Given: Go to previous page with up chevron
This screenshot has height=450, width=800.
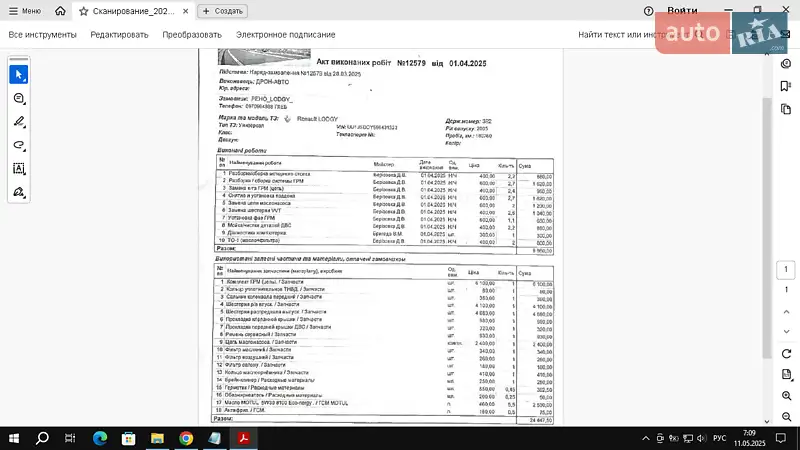Looking at the screenshot, I should 786,312.
